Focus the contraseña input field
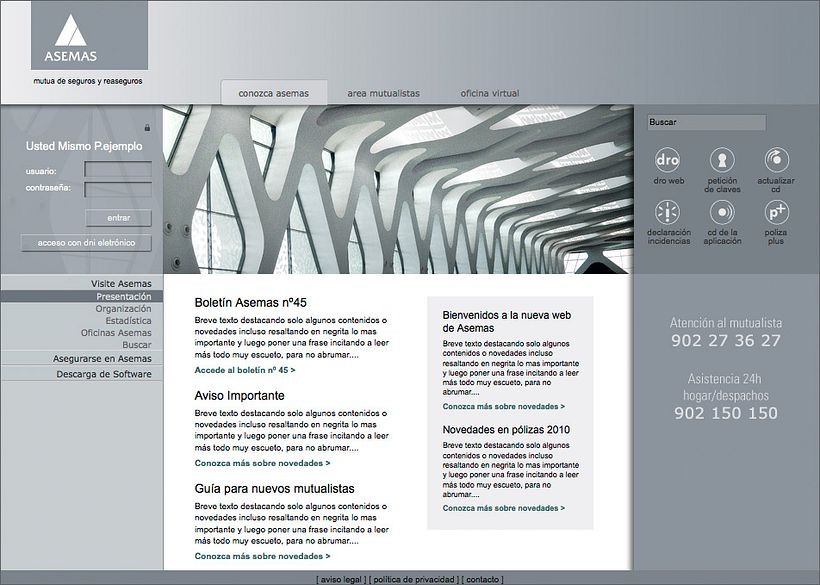 [118, 189]
